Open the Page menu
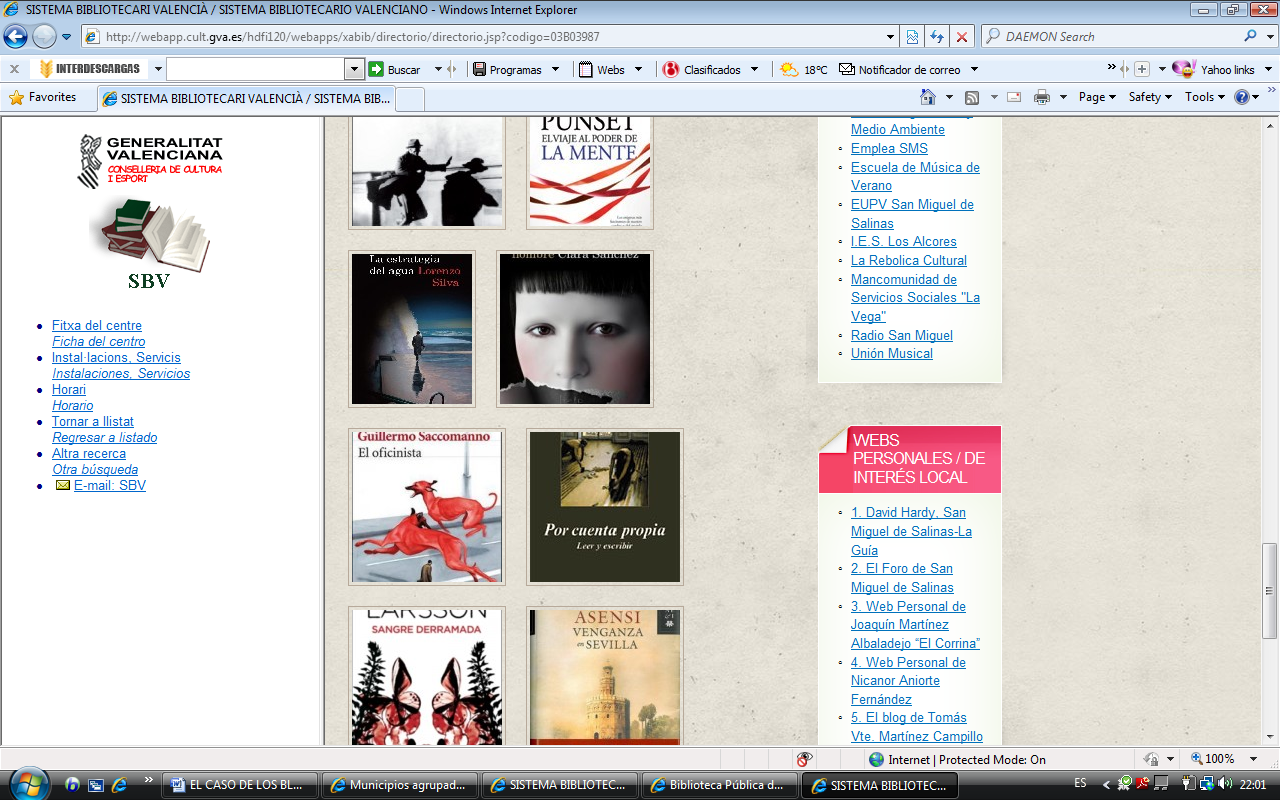Screen dimensions: 1280x800 pyautogui.click(x=1097, y=97)
